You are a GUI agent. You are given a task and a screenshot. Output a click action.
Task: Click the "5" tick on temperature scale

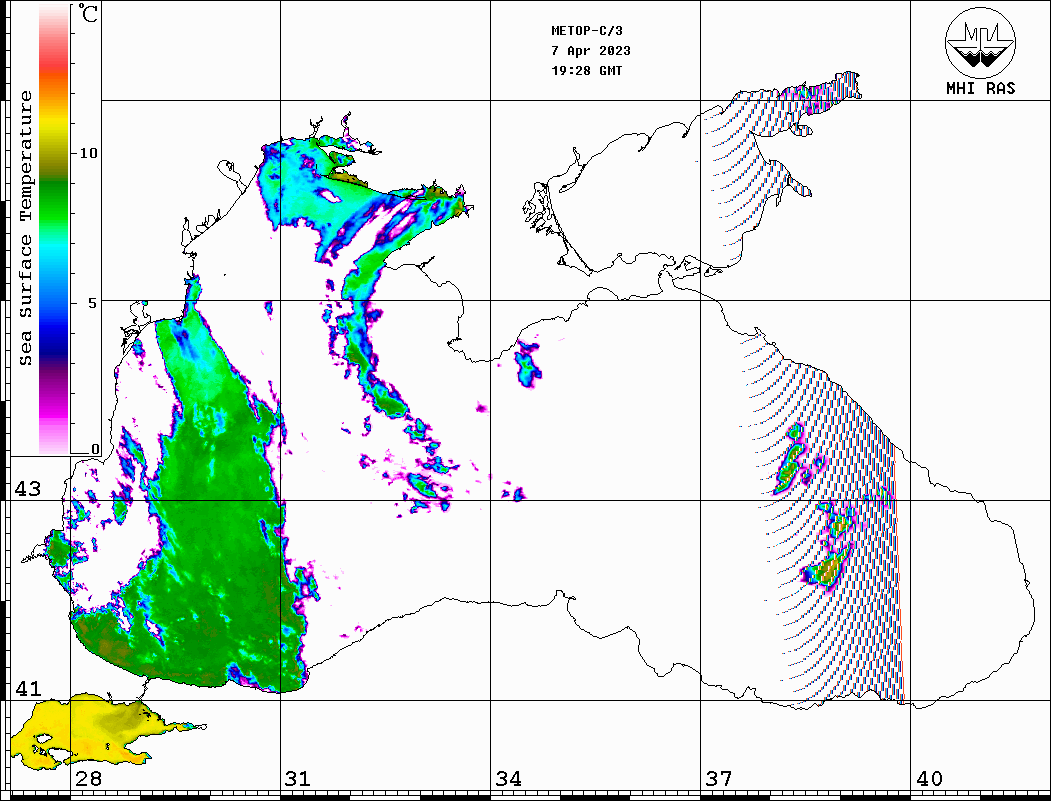[93, 303]
